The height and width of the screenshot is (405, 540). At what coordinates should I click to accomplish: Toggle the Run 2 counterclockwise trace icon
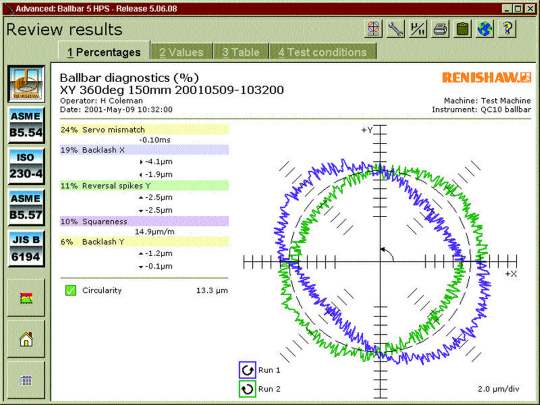click(247, 389)
